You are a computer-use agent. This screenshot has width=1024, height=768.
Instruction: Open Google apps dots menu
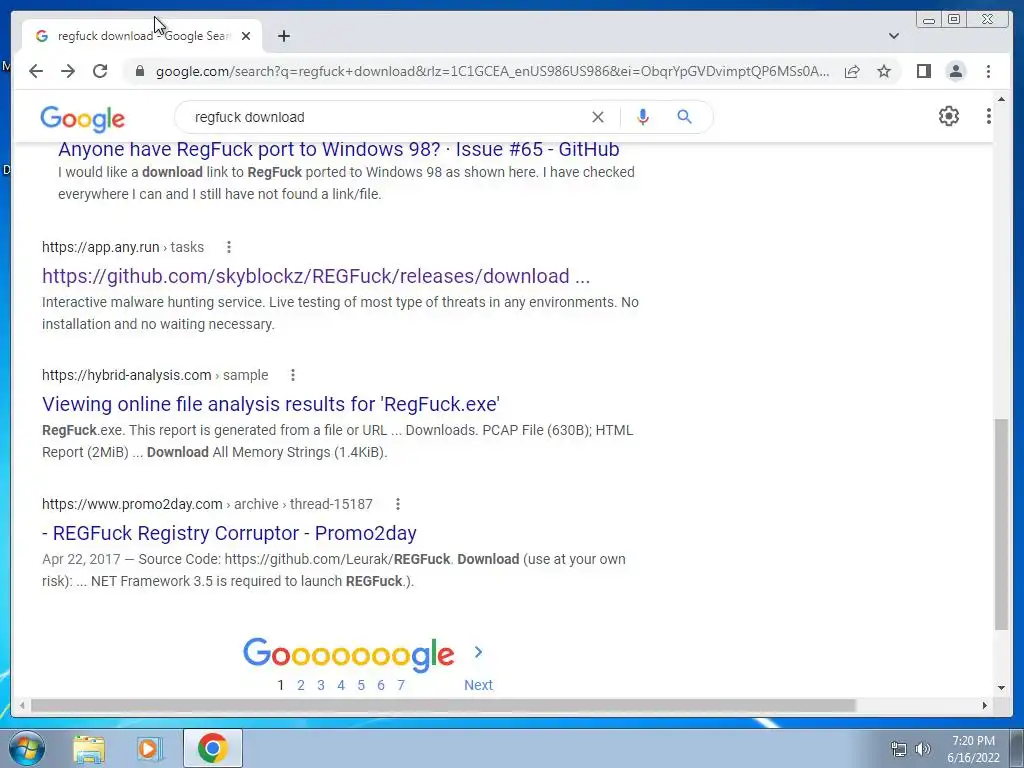(988, 116)
